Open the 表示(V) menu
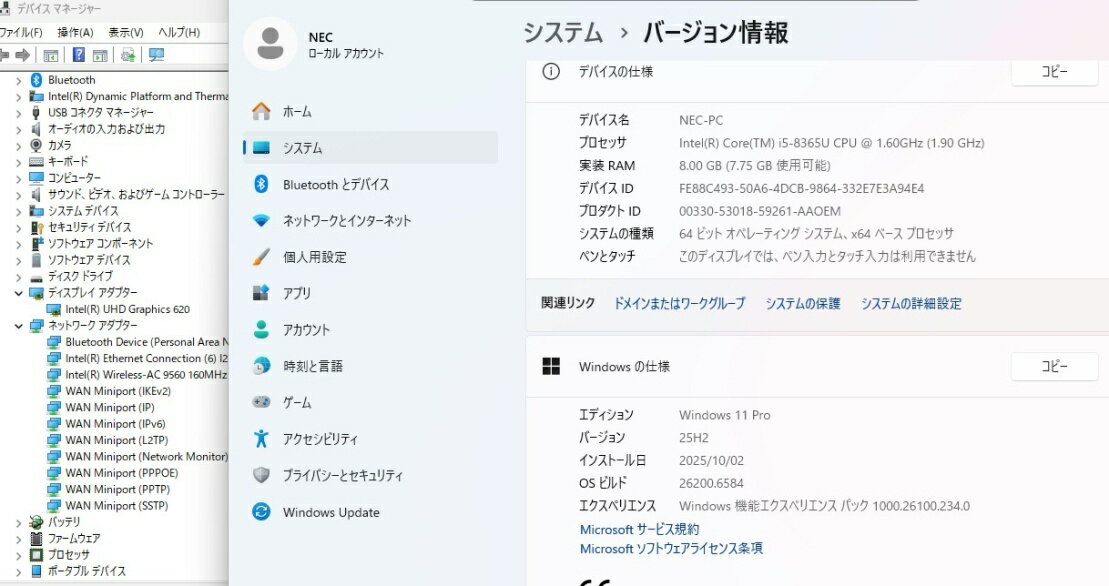 tap(126, 32)
